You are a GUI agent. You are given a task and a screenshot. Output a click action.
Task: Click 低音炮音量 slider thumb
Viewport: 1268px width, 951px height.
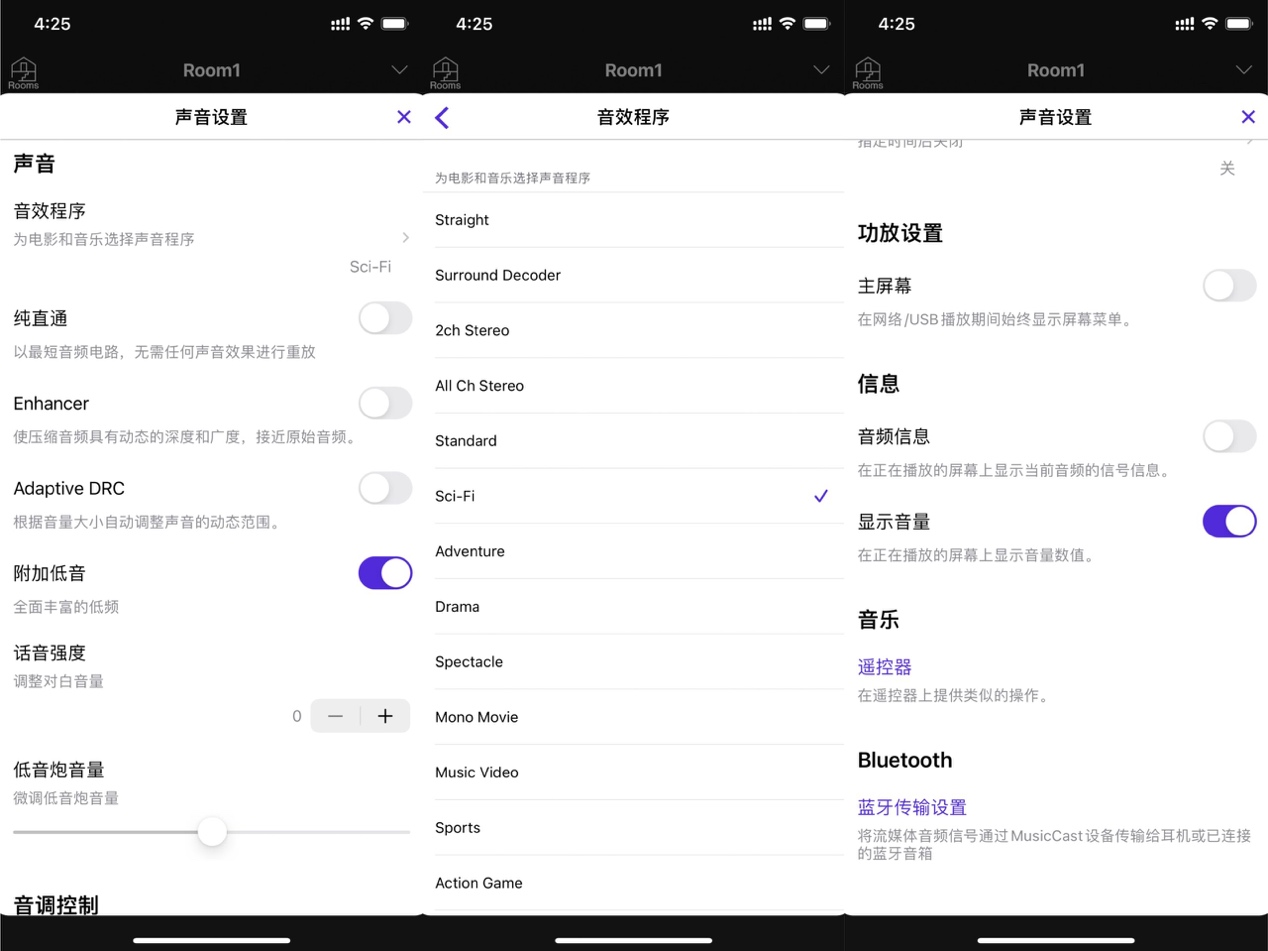(212, 831)
